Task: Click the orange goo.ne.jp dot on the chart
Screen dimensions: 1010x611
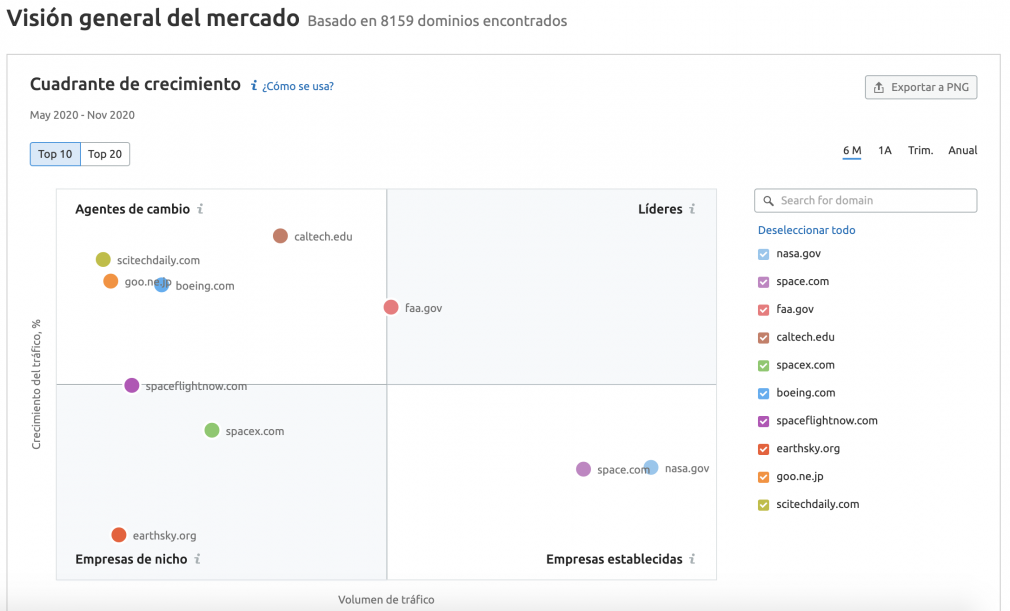Action: tap(111, 281)
